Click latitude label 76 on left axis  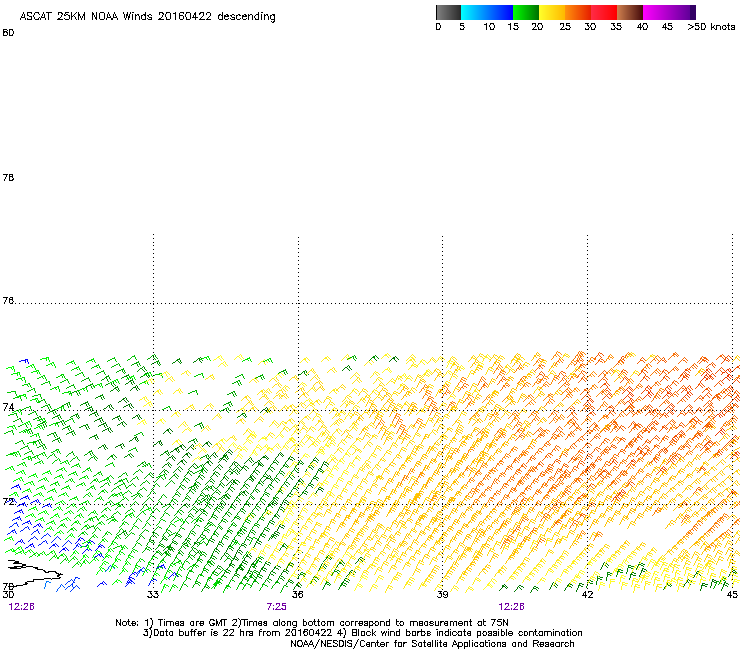point(8,301)
